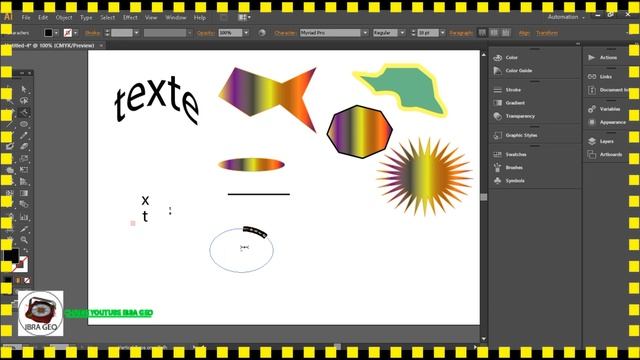
Task: Expand the opacity percentage dropdown
Action: point(246,33)
